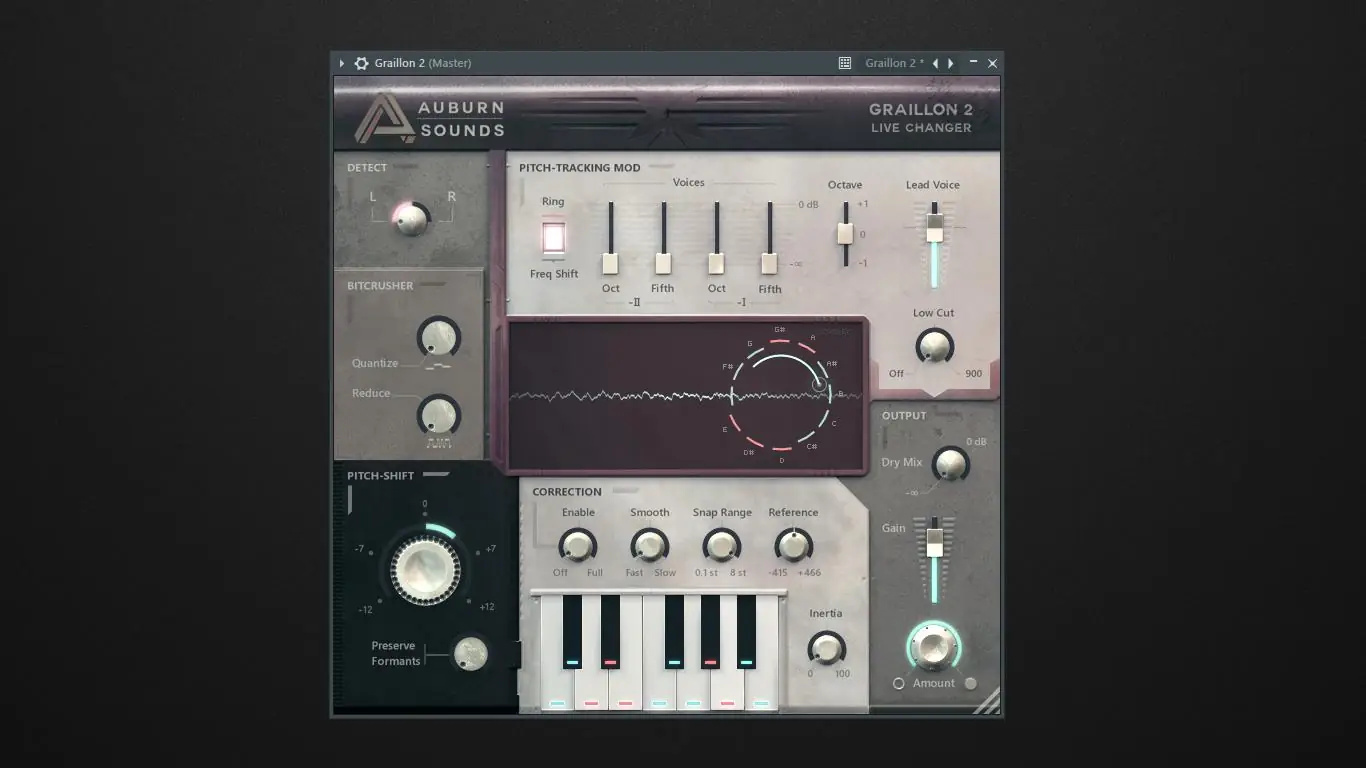The image size is (1366, 768).
Task: Switch to next preset arrow
Action: point(951,63)
